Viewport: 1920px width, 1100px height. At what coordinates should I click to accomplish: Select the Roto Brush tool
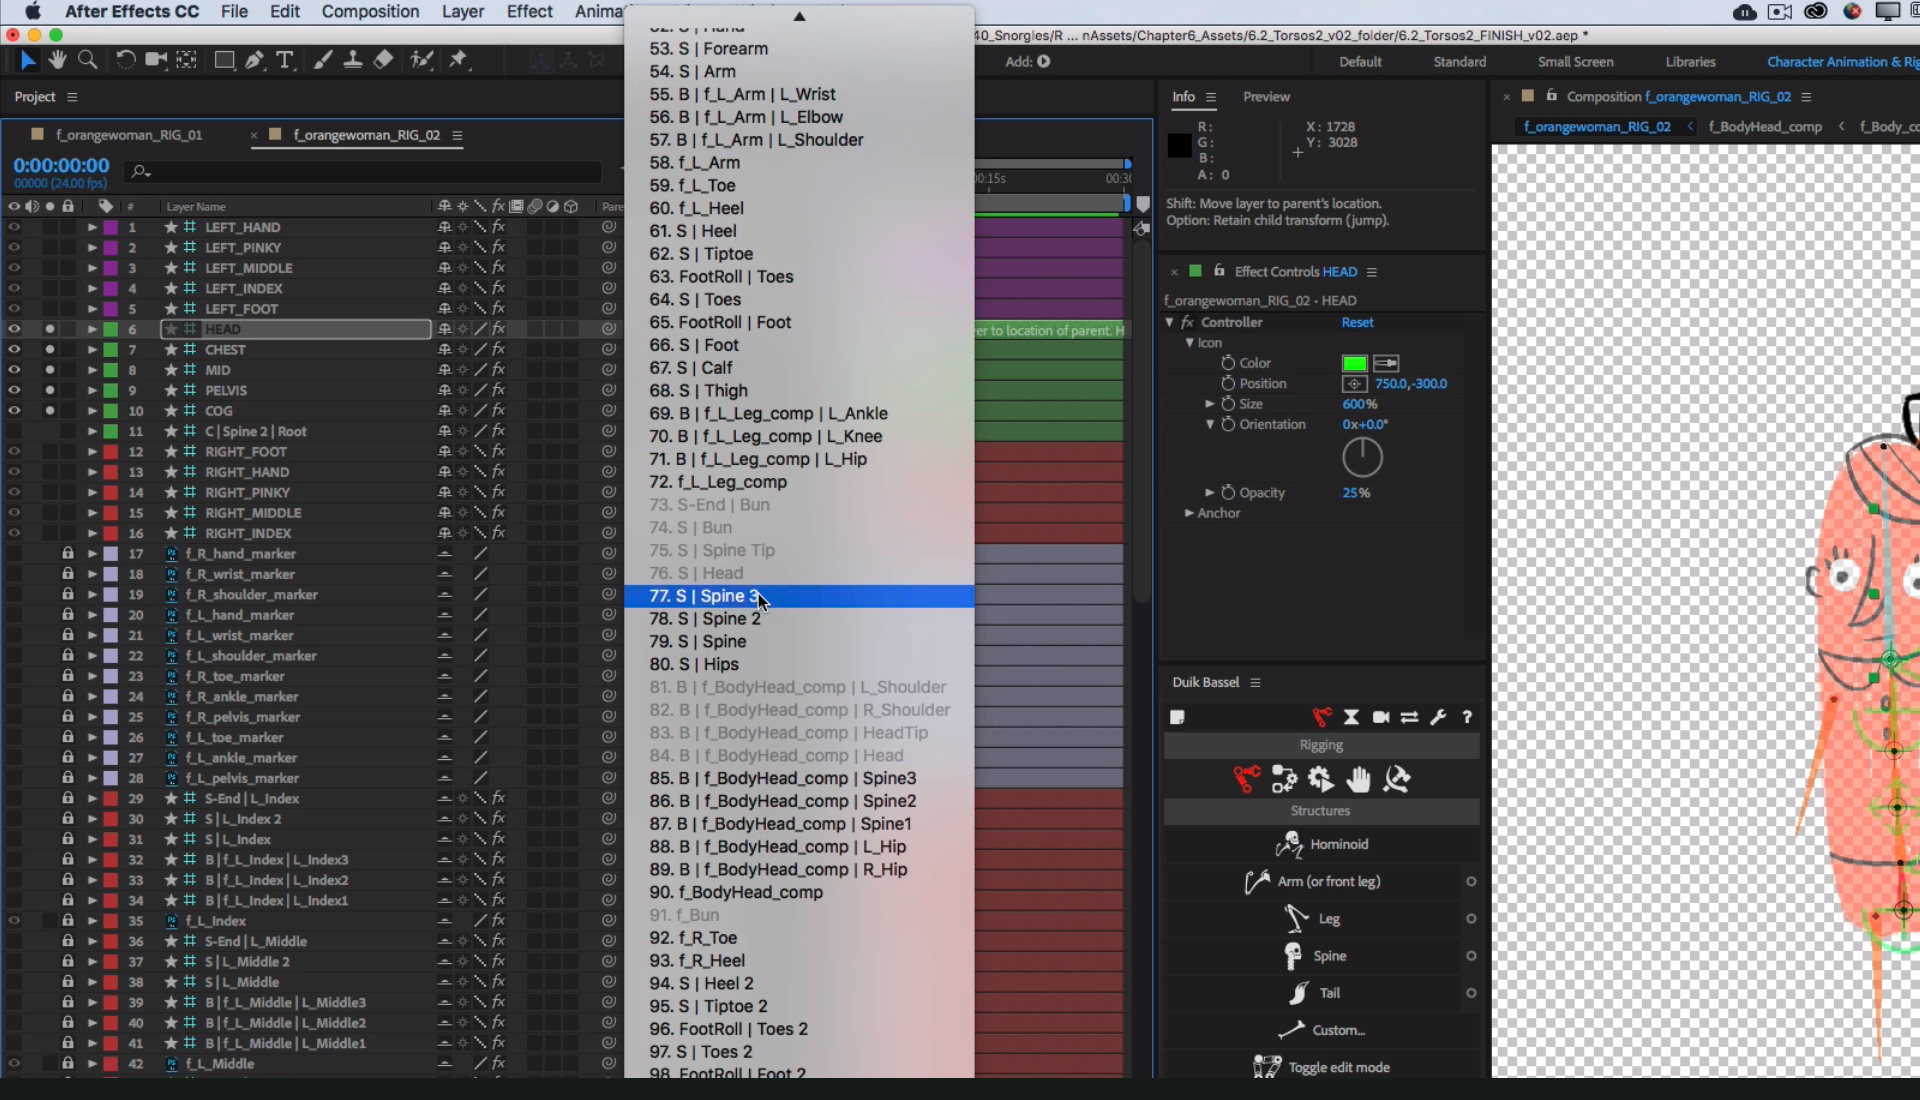(x=422, y=60)
